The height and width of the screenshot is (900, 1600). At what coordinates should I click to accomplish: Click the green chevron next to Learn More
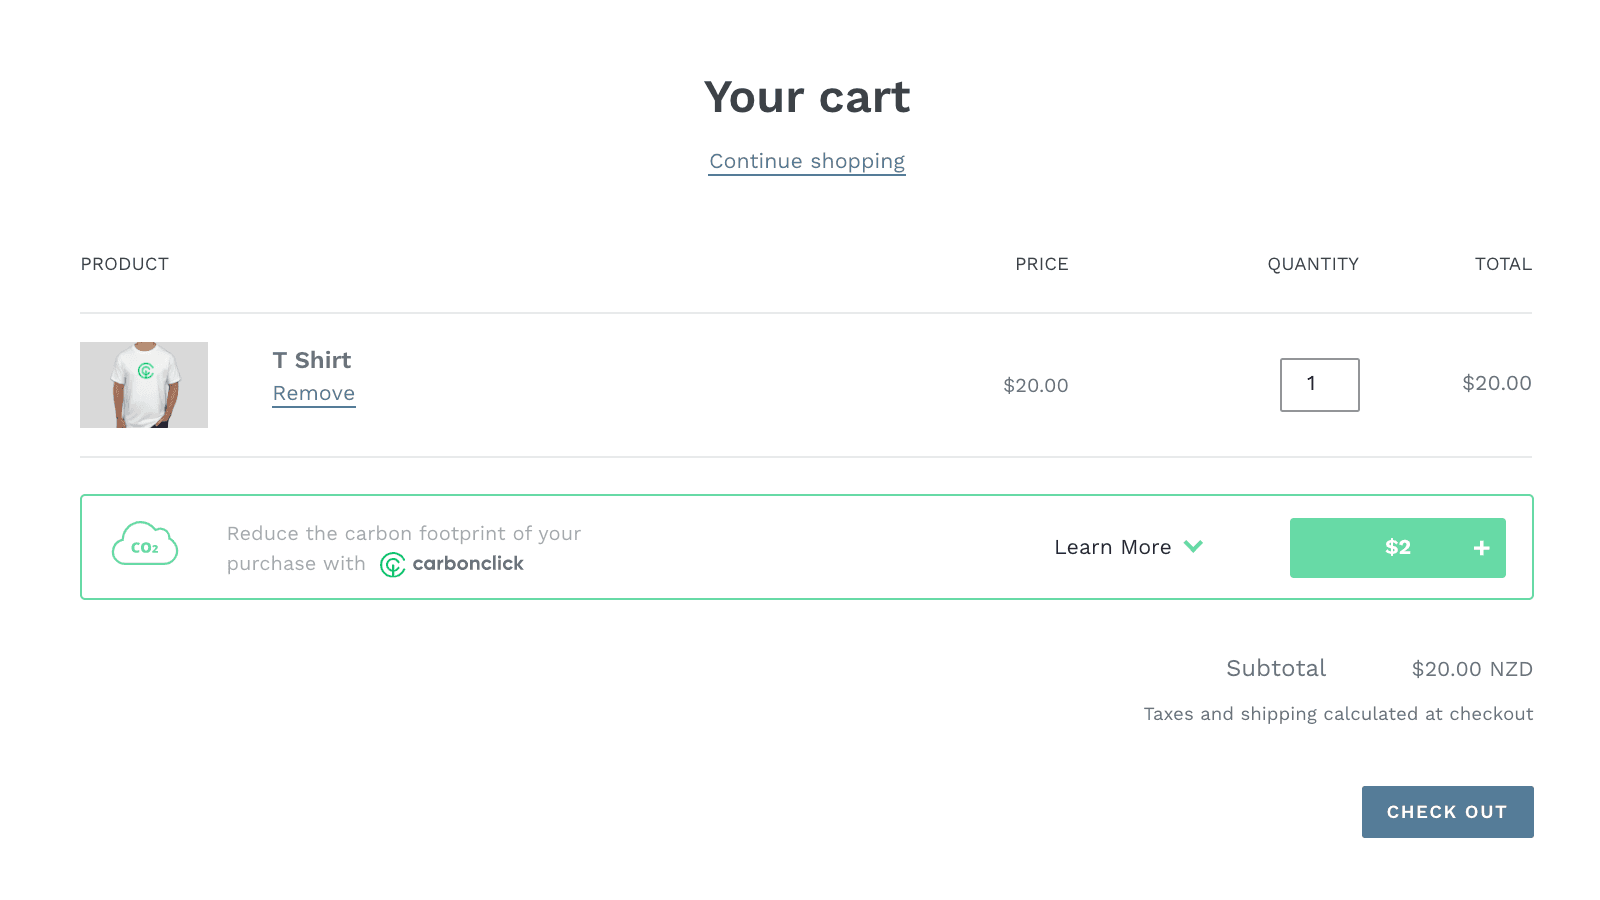coord(1193,547)
